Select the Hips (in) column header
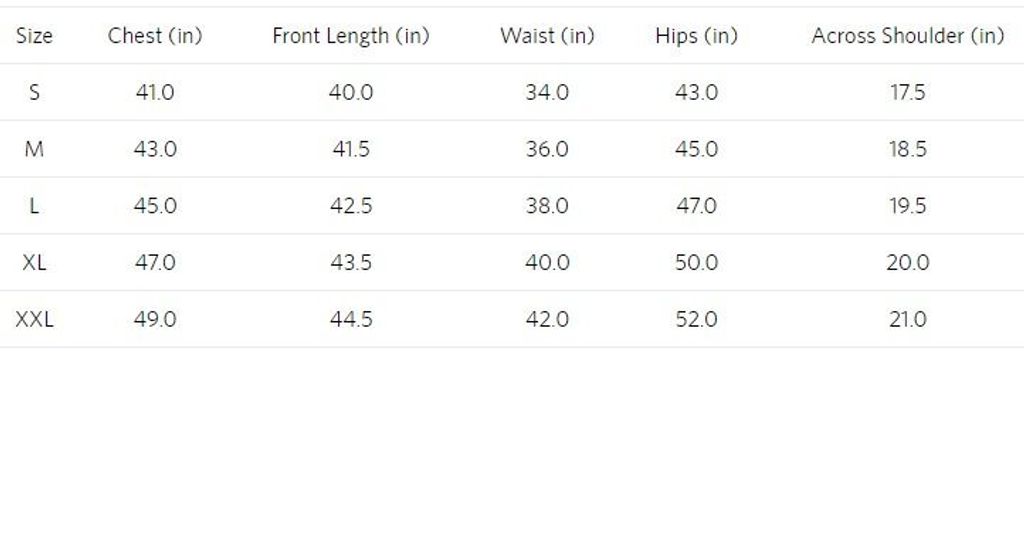1024x559 pixels. (696, 36)
